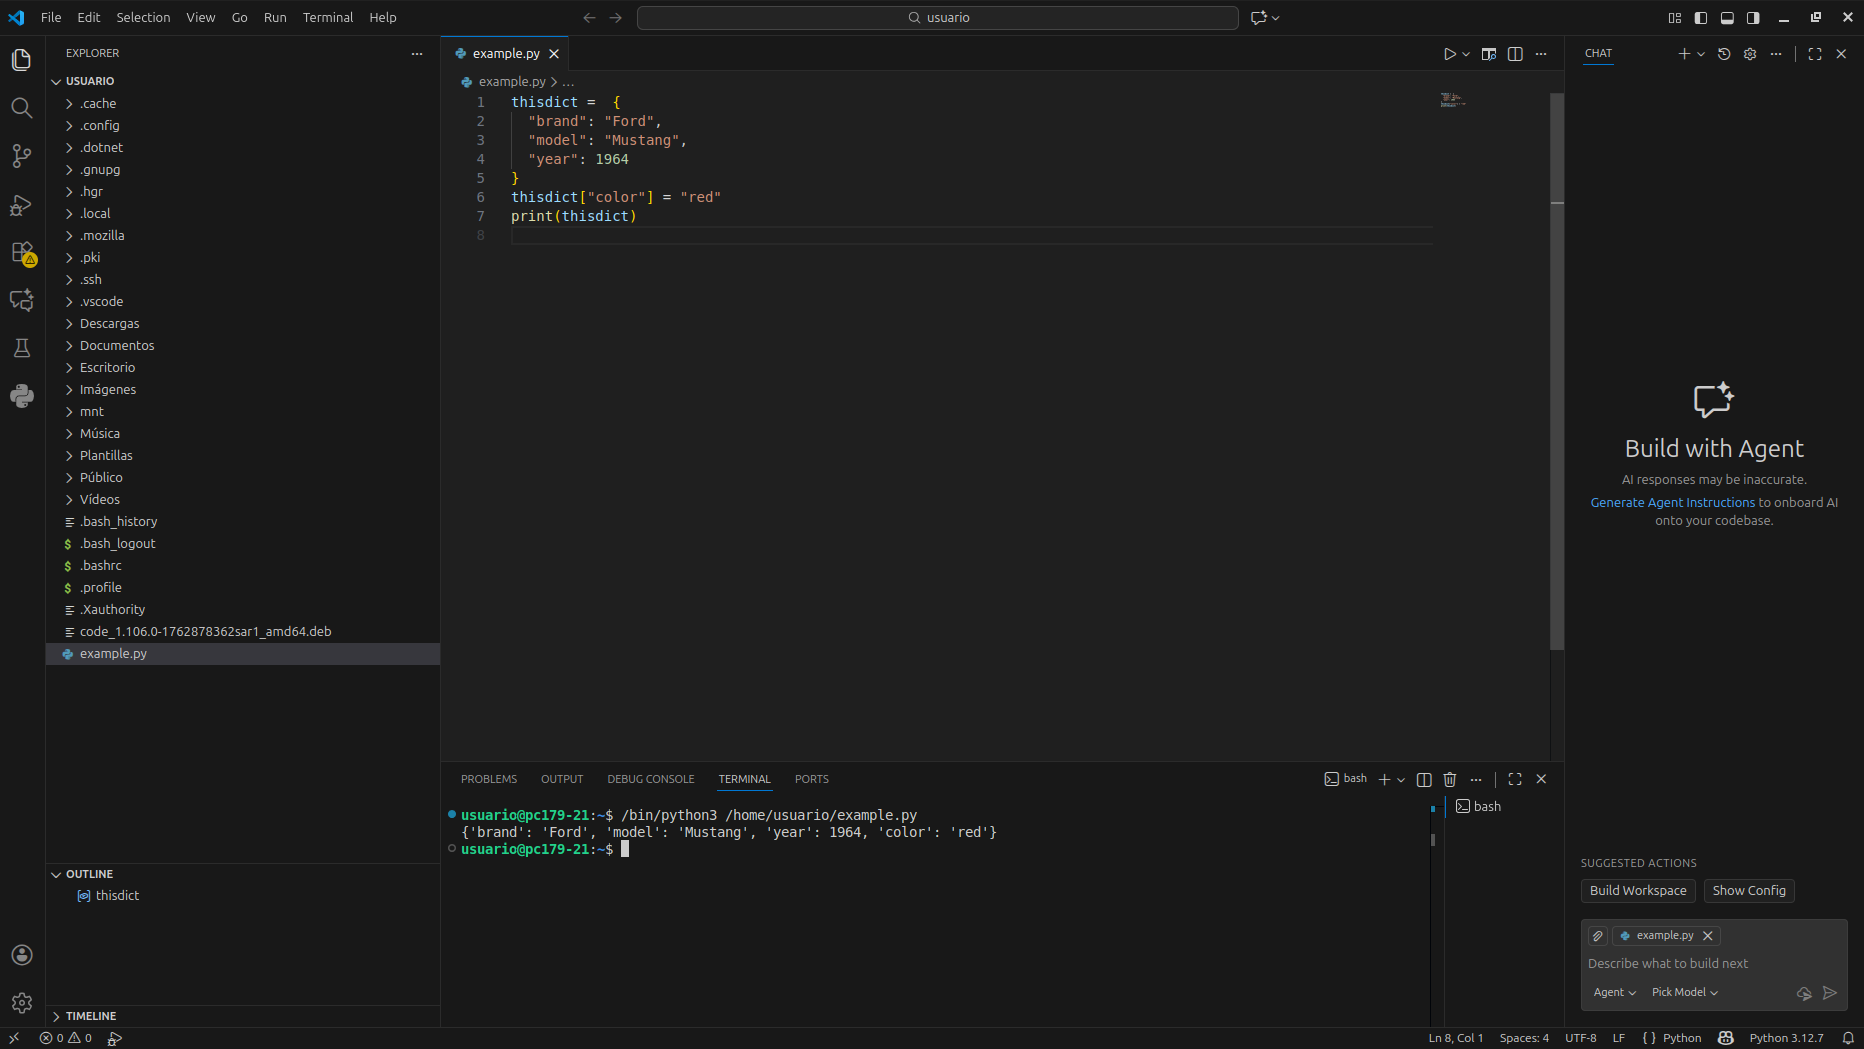Image resolution: width=1864 pixels, height=1049 pixels.
Task: Kill terminal with trash icon
Action: point(1450,779)
